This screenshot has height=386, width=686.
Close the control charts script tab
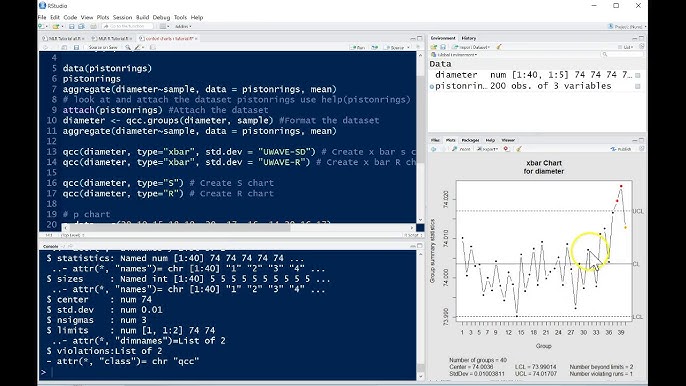point(196,39)
